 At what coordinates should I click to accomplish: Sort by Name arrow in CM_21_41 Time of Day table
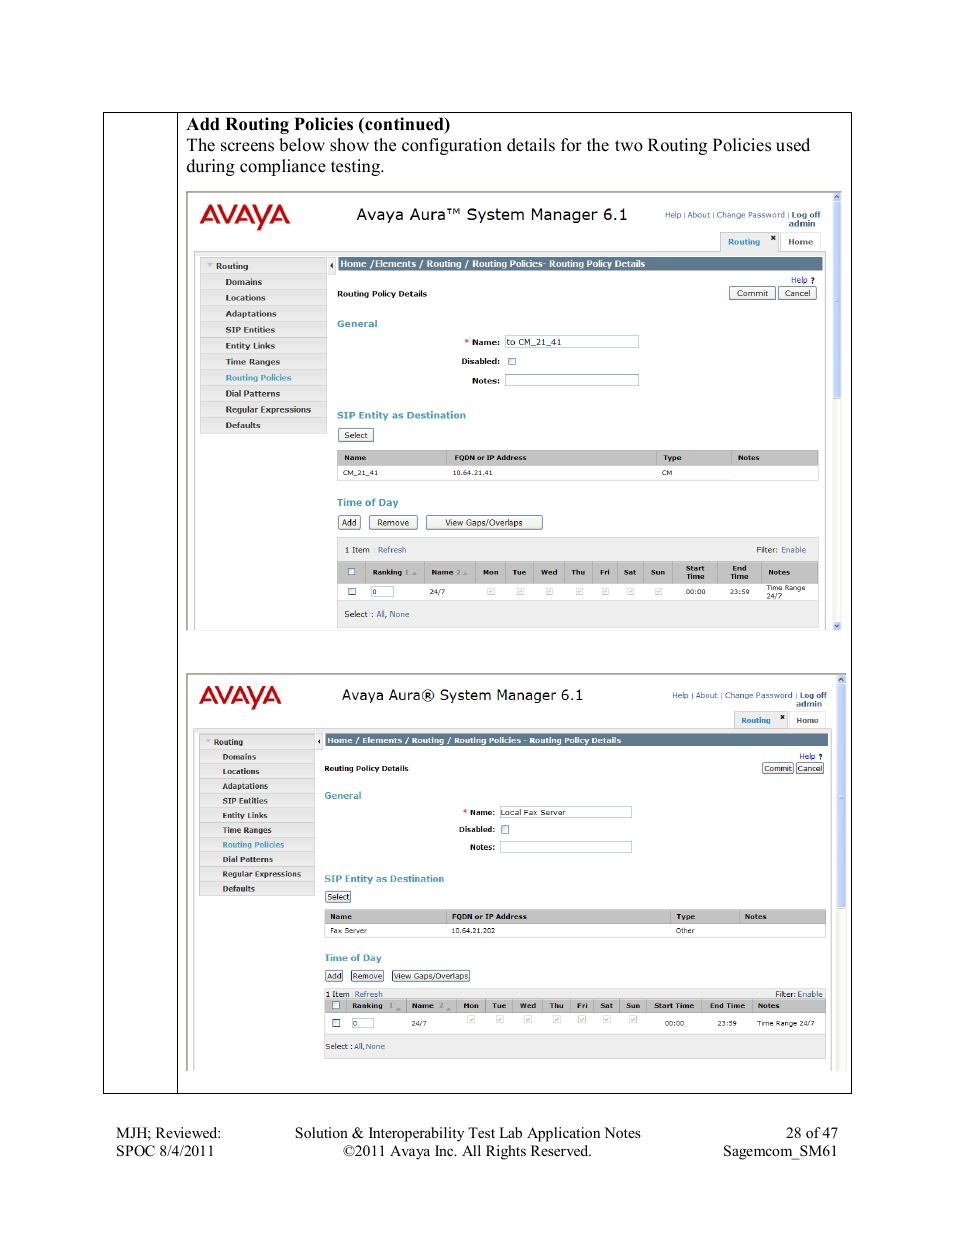coord(465,573)
